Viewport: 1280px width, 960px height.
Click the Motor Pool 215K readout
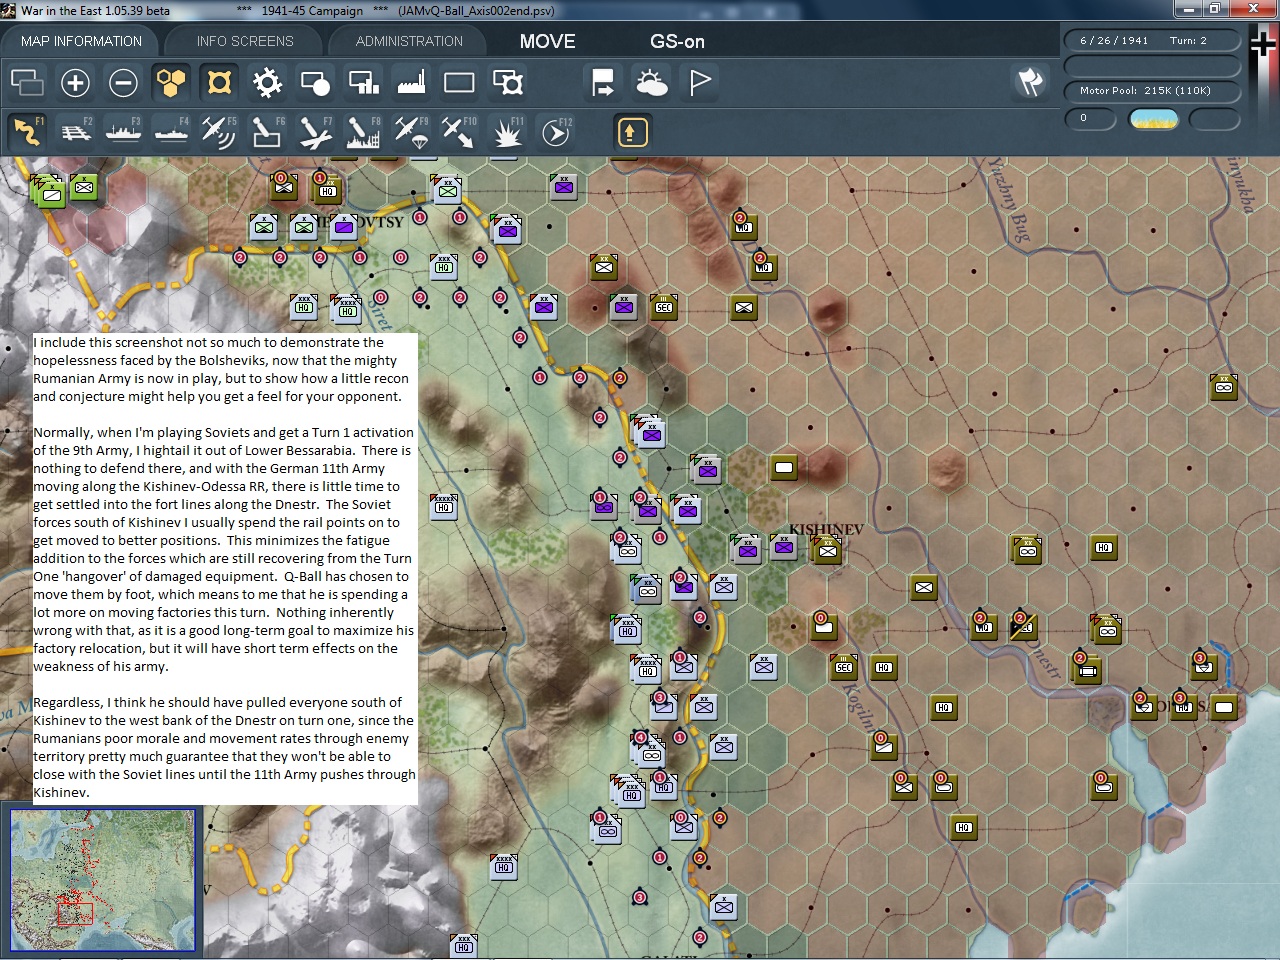tap(1151, 91)
